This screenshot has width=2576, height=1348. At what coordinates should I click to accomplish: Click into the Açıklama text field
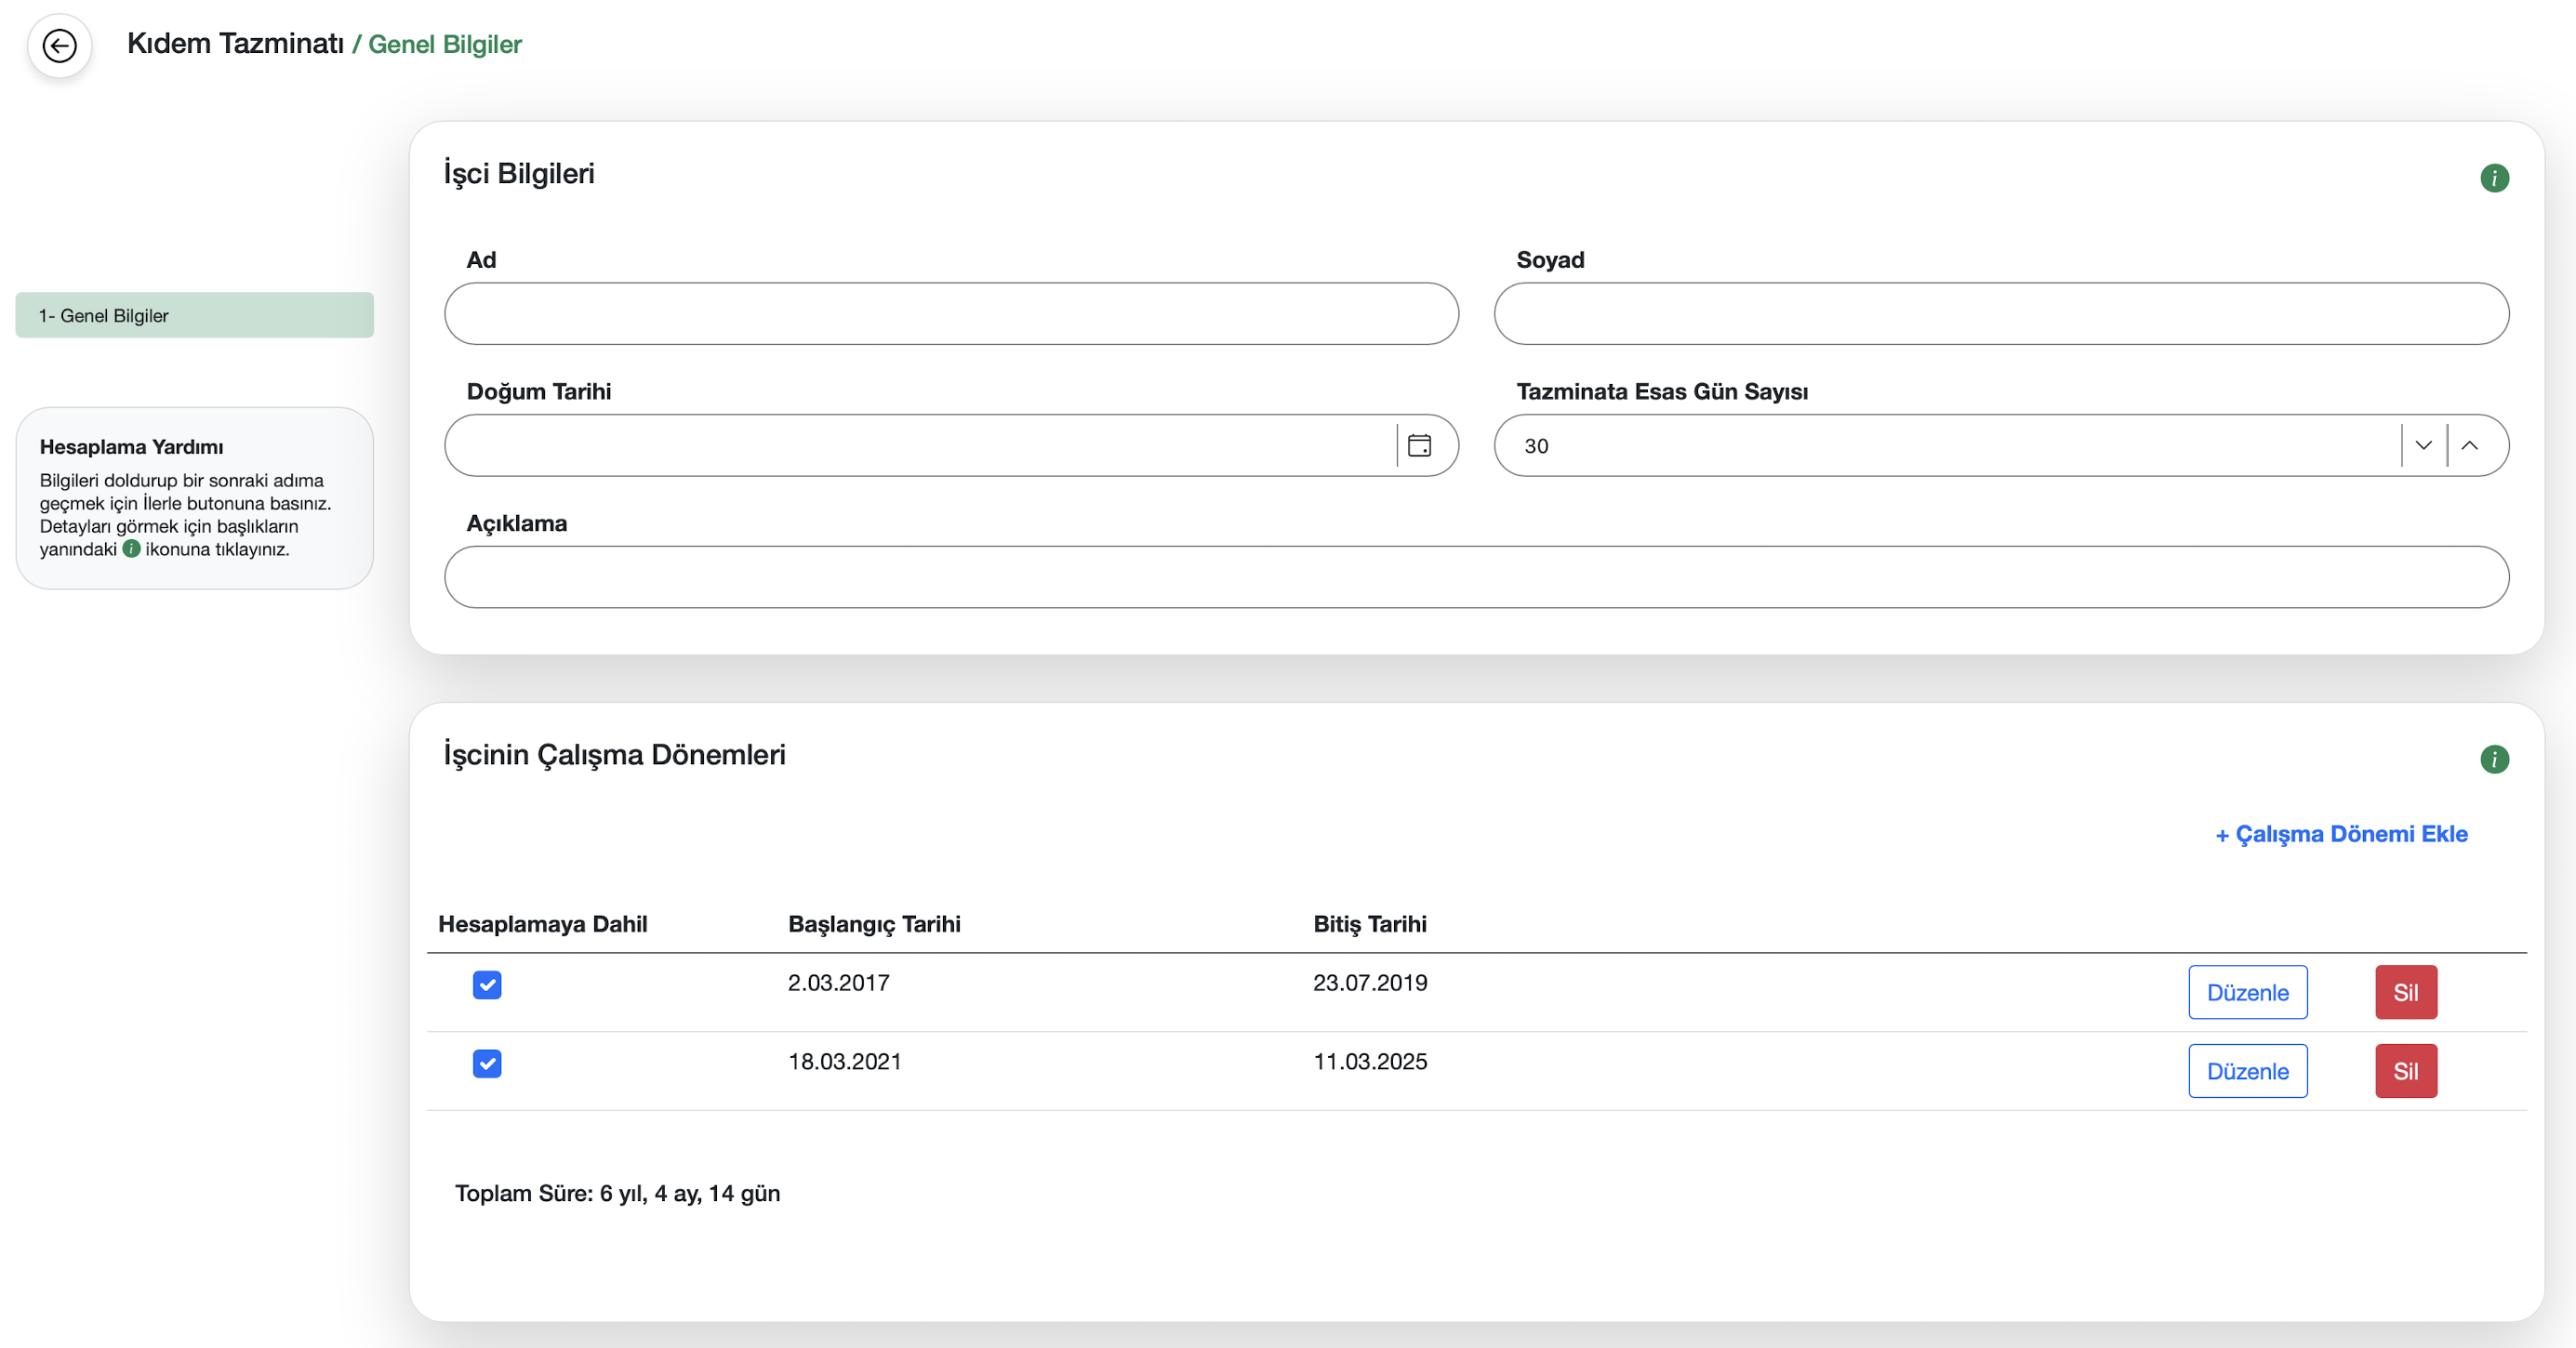click(1476, 577)
